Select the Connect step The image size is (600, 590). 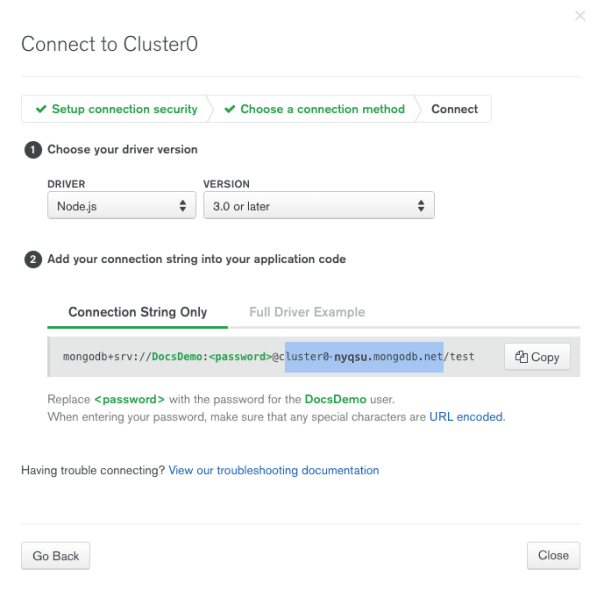454,109
